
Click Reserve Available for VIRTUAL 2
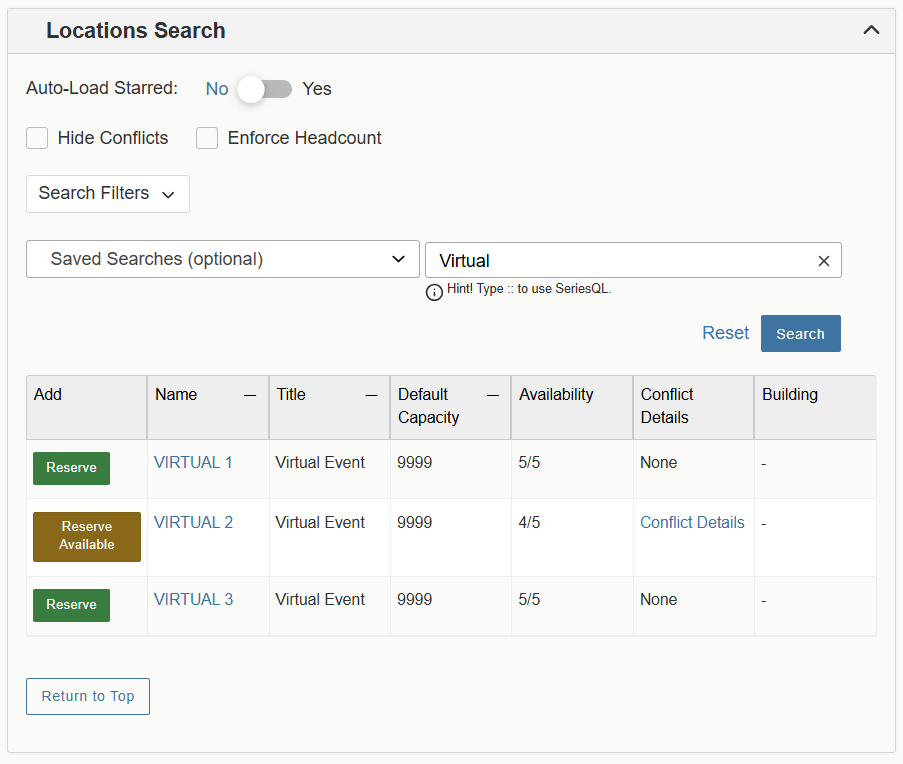(x=87, y=536)
